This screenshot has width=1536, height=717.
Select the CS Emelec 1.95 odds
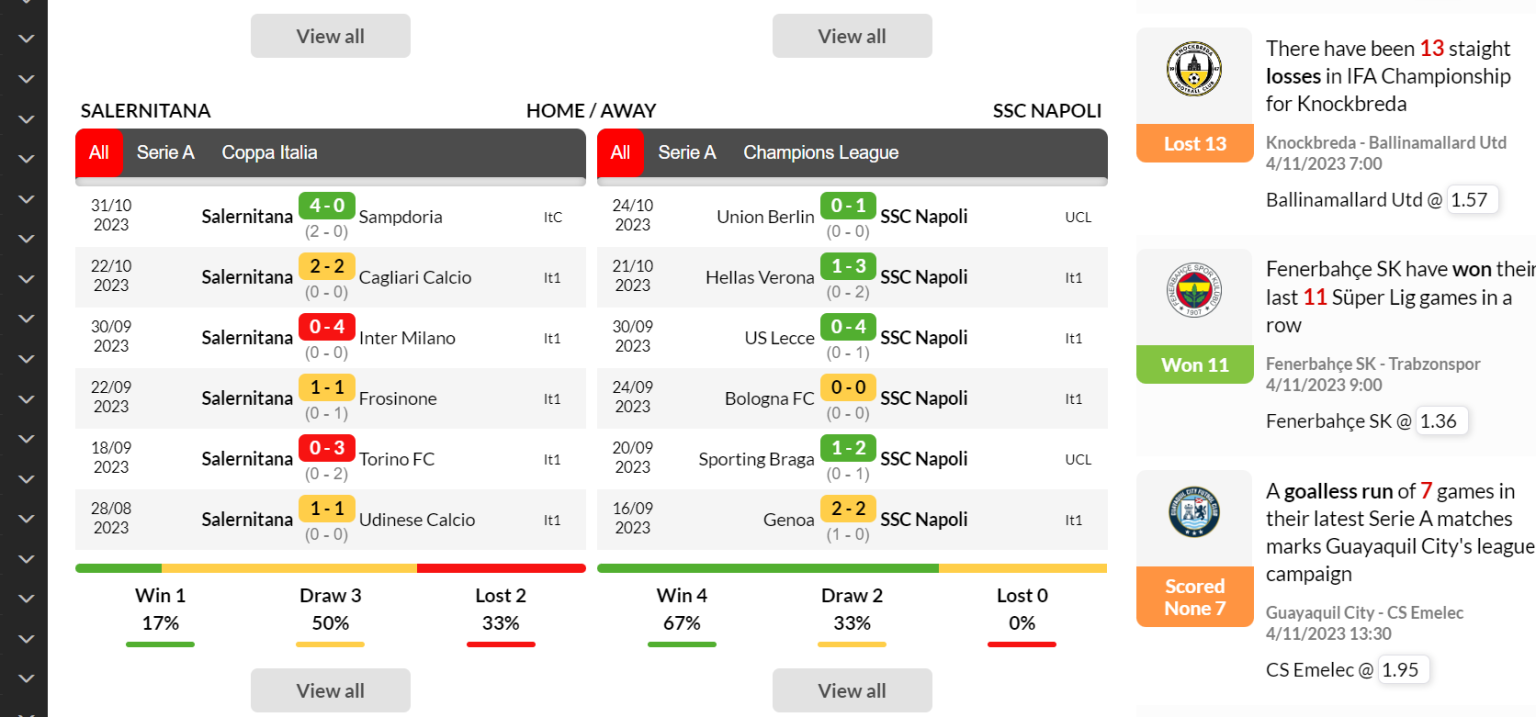[1404, 670]
